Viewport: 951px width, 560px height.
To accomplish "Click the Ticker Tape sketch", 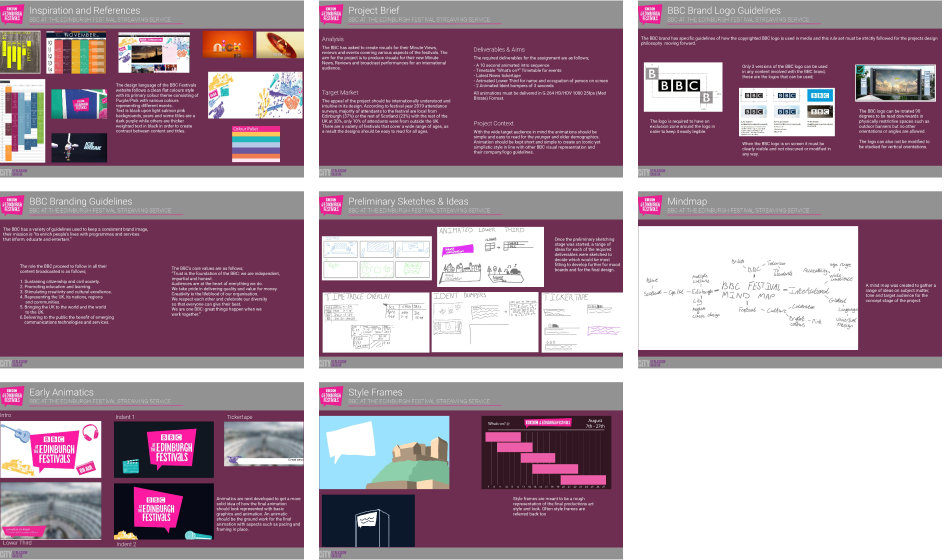I will pos(582,322).
